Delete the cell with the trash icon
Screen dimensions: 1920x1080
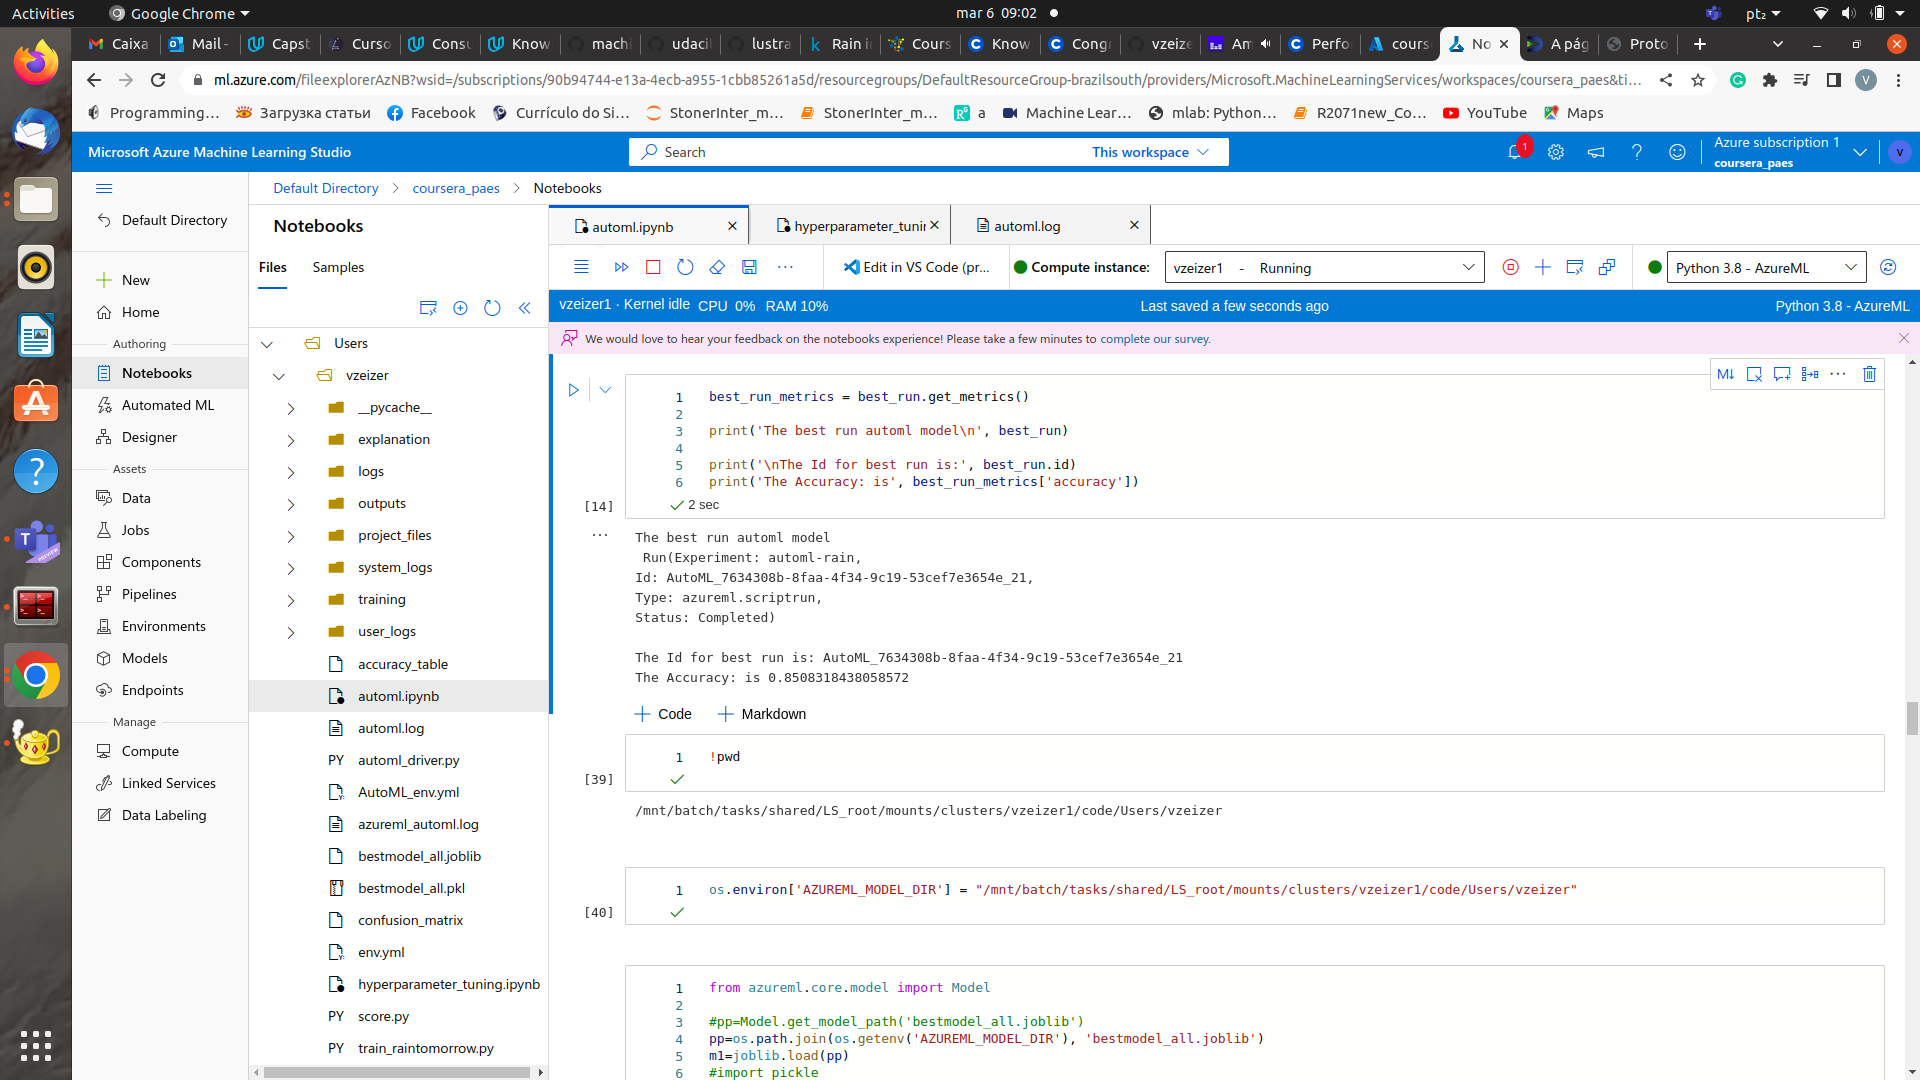pos(1869,374)
